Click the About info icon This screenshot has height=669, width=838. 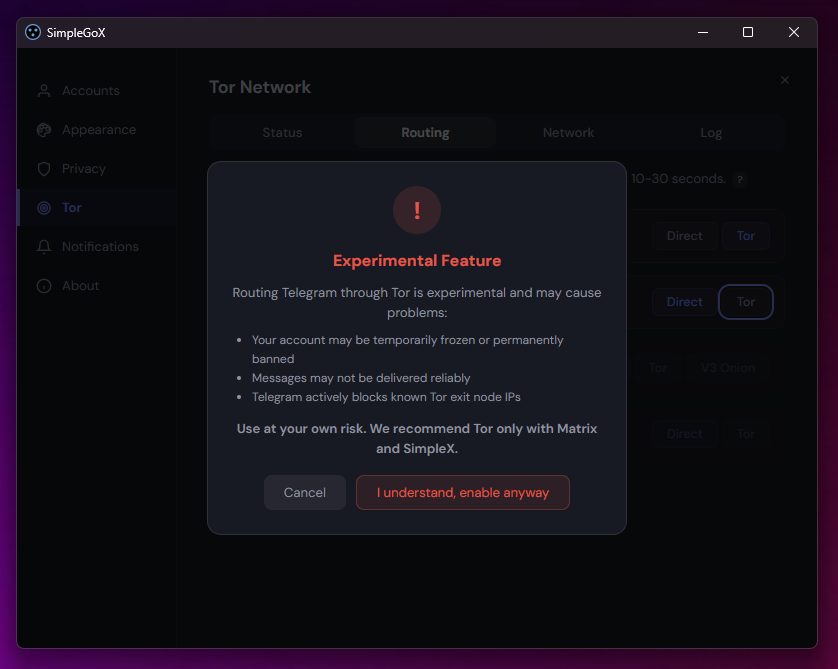44,286
